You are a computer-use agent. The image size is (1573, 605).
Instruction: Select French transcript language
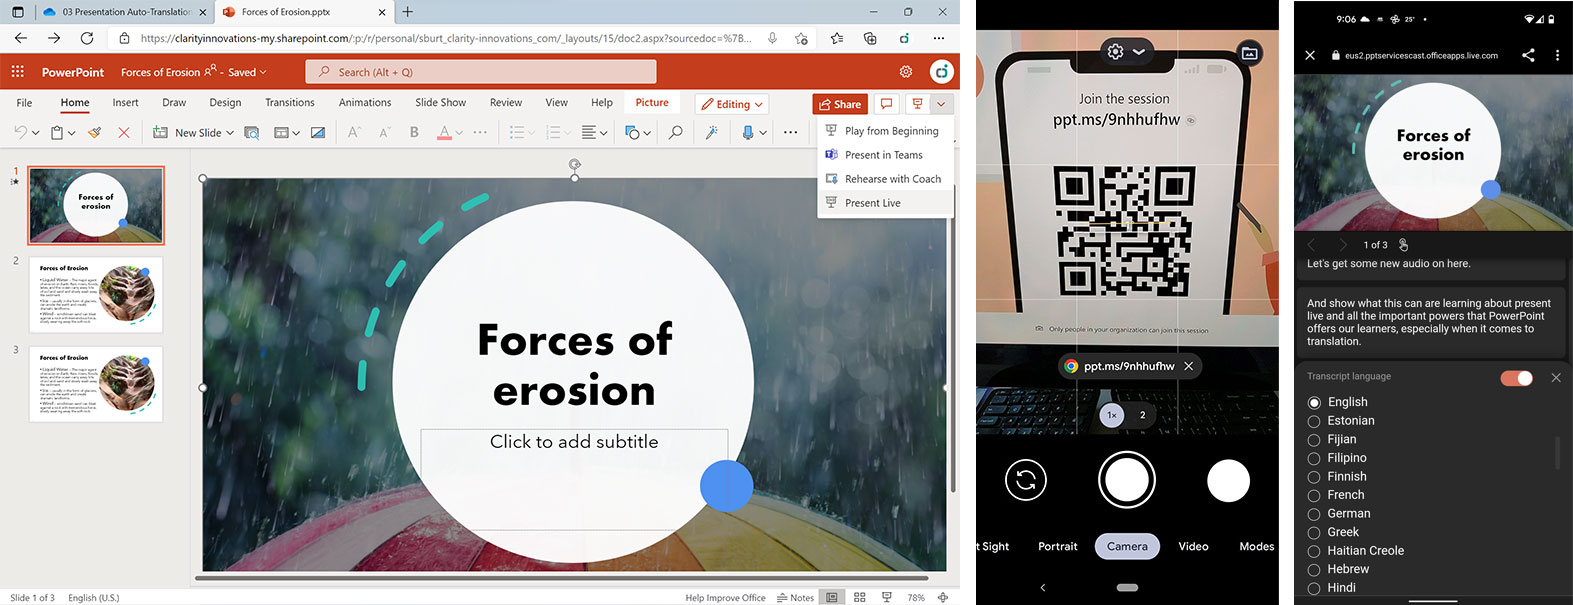click(x=1314, y=496)
